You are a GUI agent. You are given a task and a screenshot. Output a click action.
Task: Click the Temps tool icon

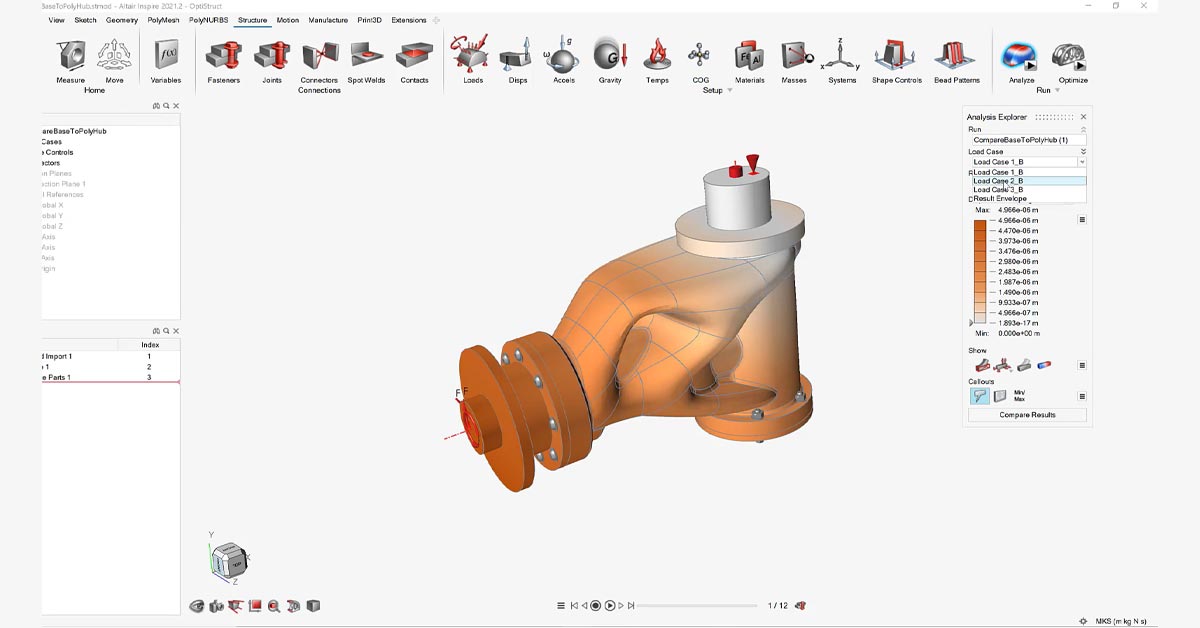point(657,57)
